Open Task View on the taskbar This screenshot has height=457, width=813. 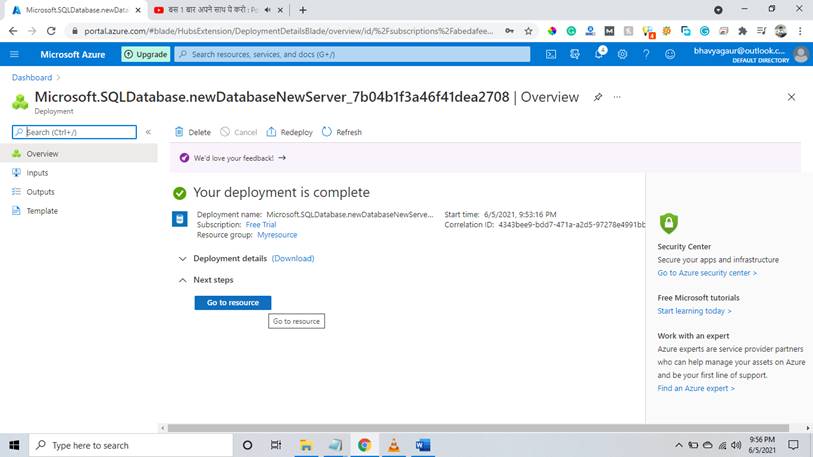(x=276, y=445)
